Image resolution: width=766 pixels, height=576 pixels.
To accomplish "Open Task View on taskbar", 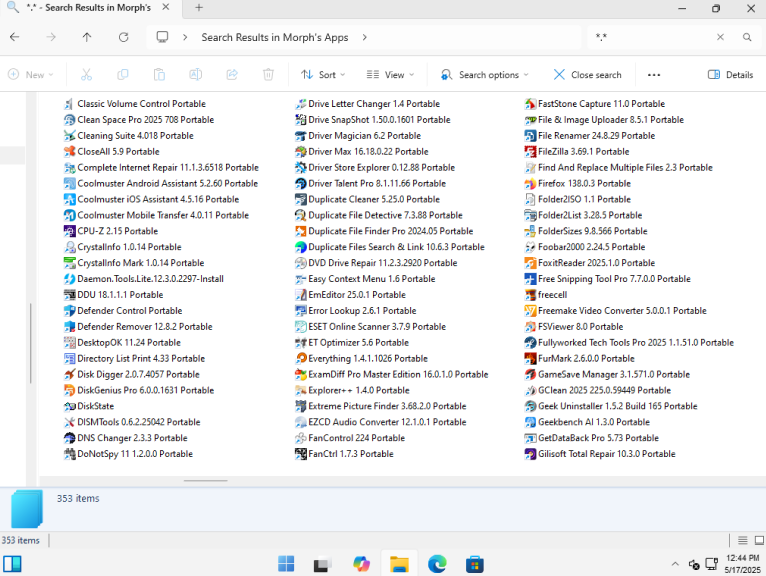I will coord(323,564).
